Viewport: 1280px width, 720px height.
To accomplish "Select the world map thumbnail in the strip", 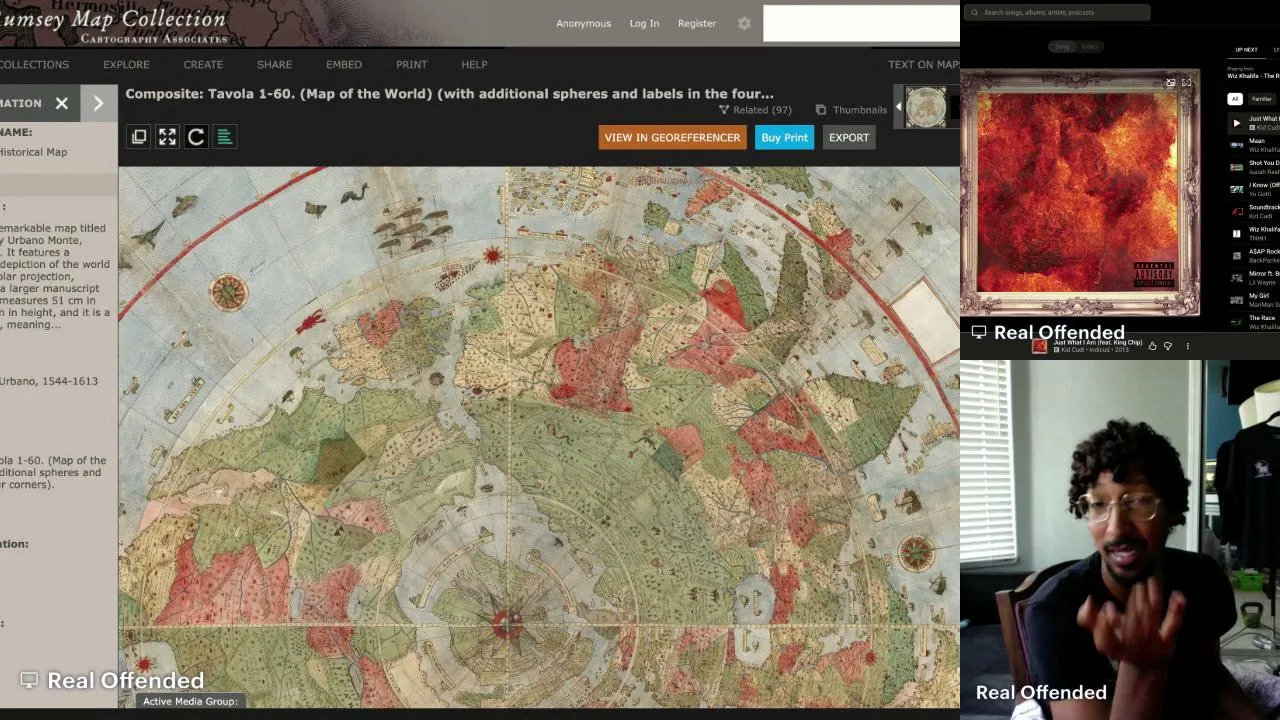I will (x=926, y=107).
